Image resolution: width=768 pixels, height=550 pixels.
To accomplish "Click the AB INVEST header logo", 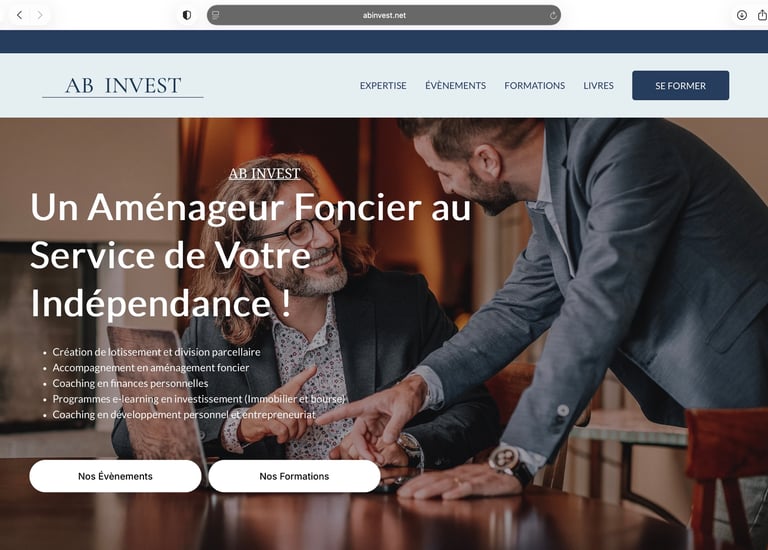I will click(x=123, y=86).
